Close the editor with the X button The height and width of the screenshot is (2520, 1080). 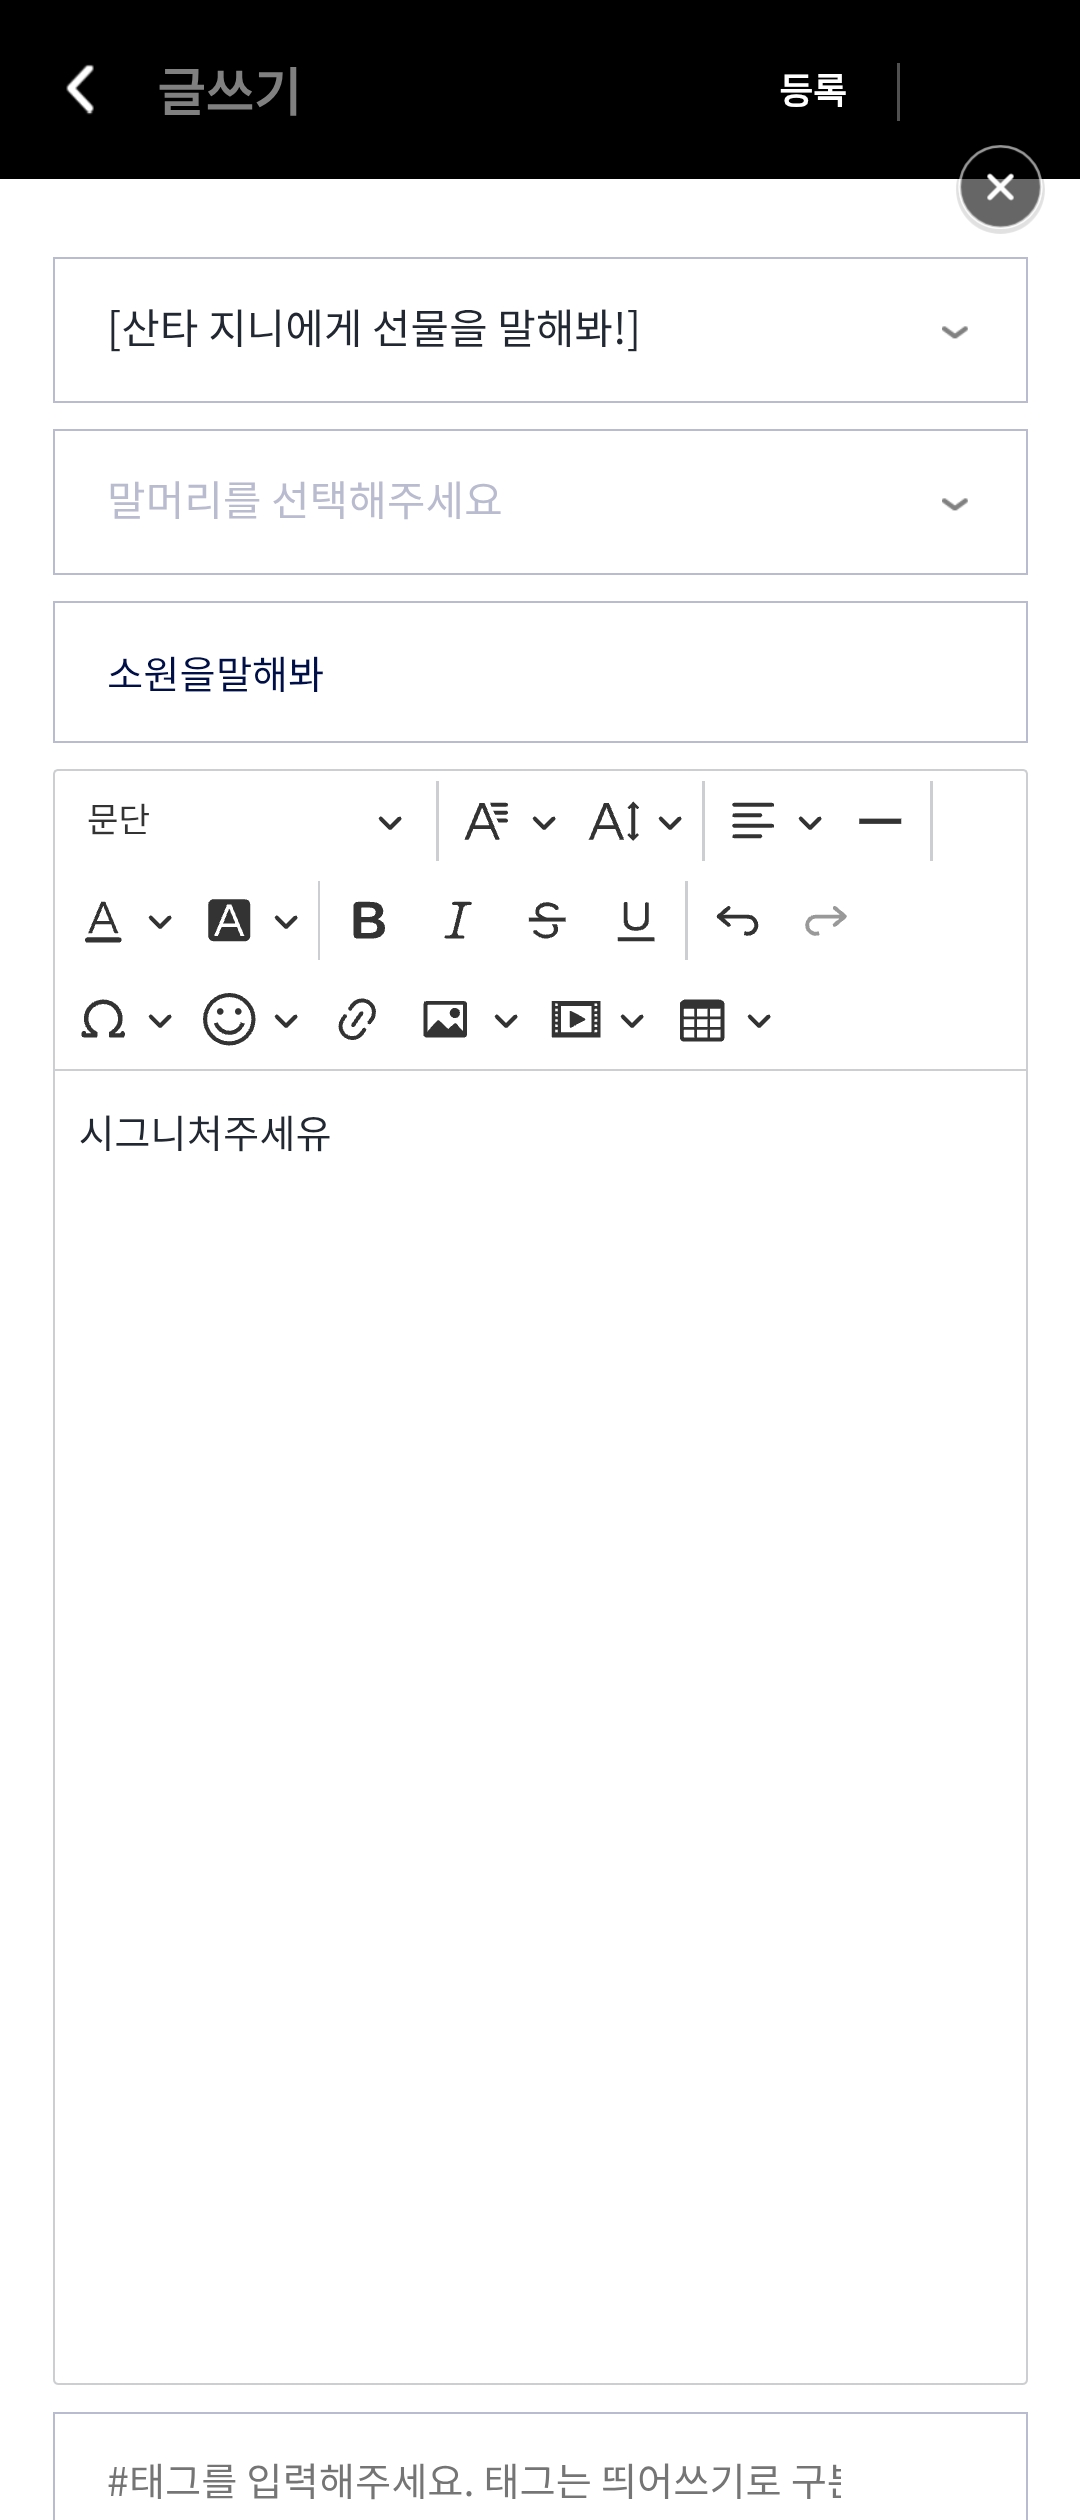(1000, 188)
